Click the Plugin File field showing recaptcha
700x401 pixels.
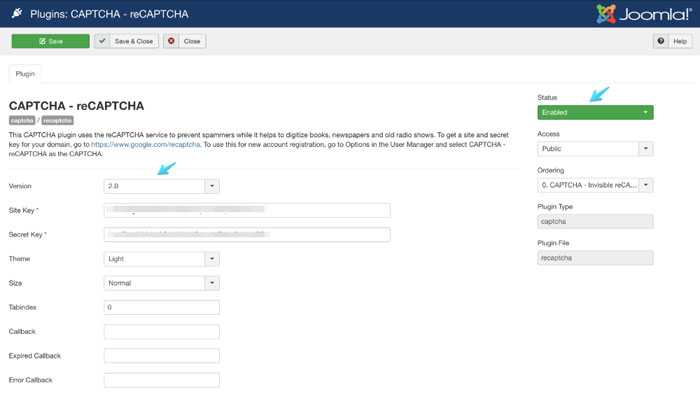(x=595, y=258)
